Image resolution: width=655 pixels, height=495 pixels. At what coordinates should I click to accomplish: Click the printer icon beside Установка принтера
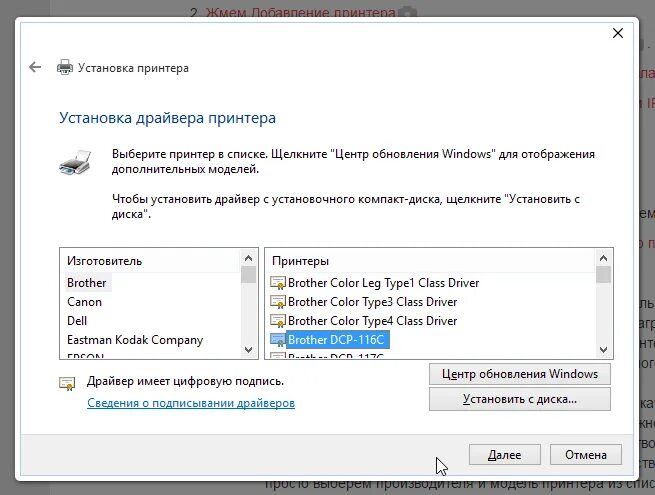pos(65,67)
